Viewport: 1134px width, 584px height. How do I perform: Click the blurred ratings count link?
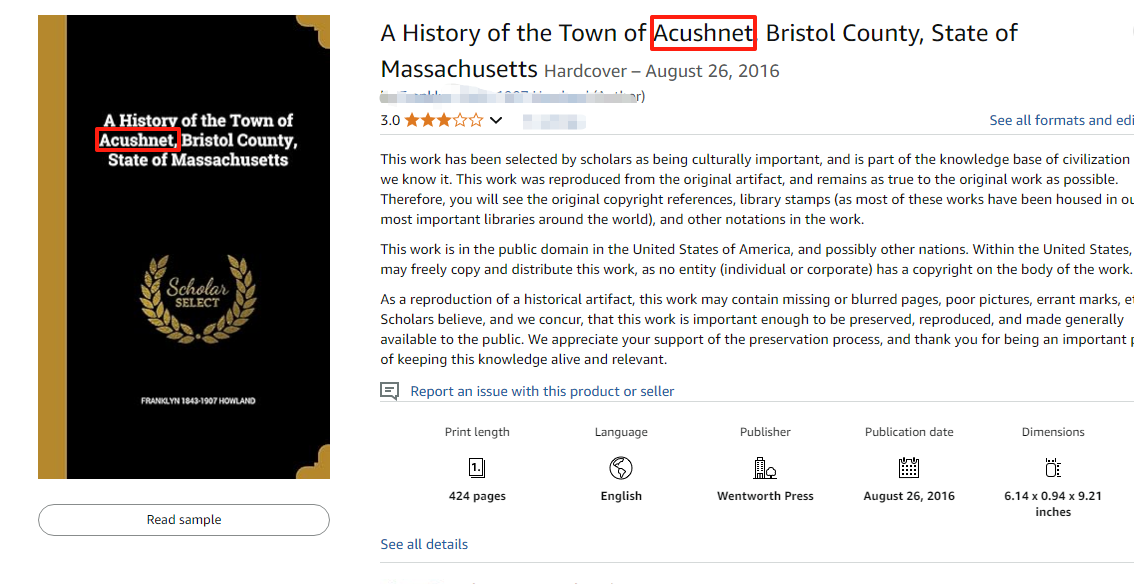pos(554,121)
